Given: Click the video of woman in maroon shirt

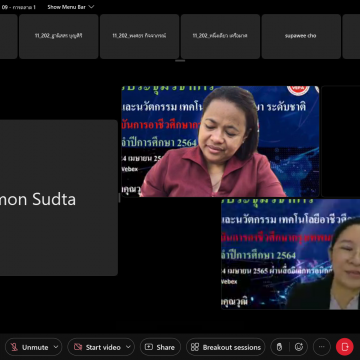Looking at the screenshot, I should pyautogui.click(x=220, y=141).
